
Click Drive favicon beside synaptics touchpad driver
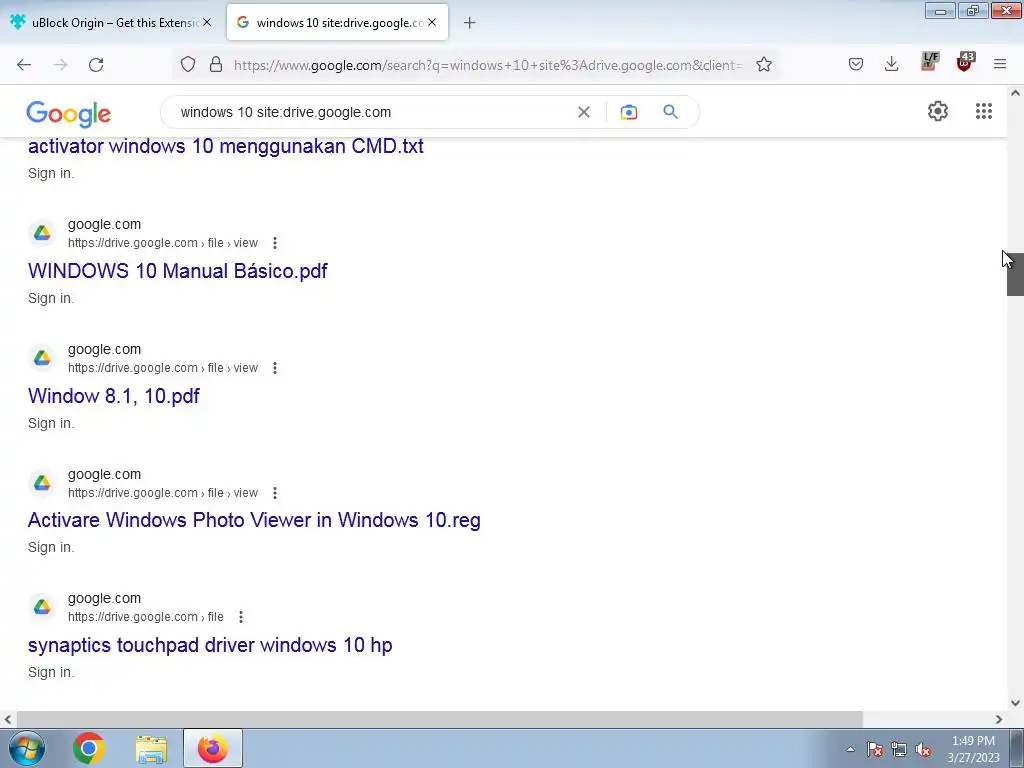[x=42, y=607]
